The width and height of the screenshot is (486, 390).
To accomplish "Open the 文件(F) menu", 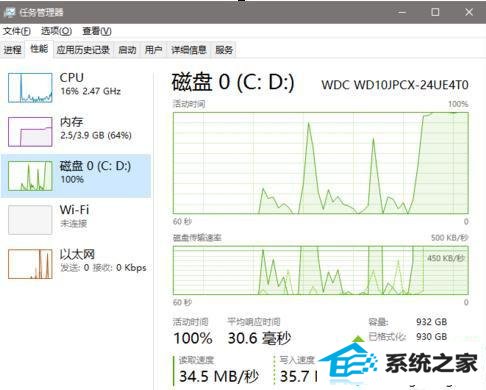I will [x=17, y=31].
